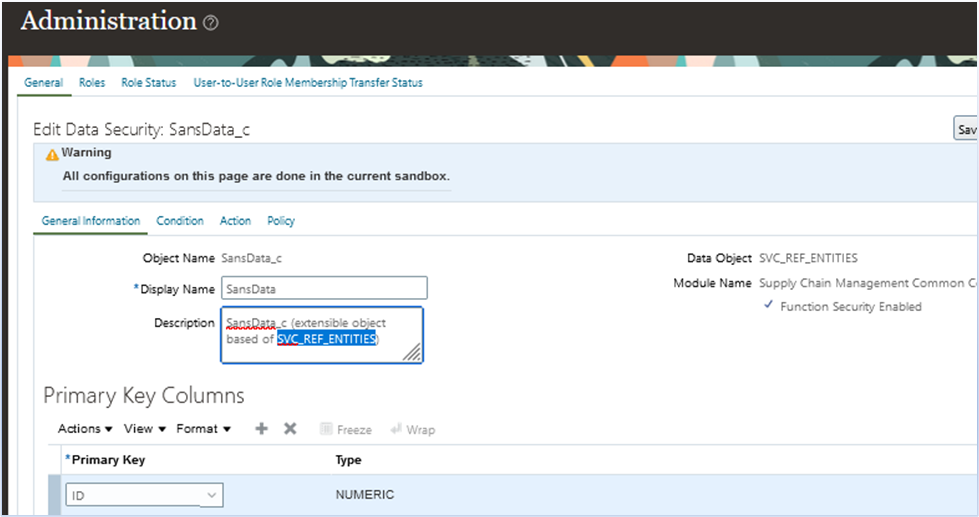Switch to the Roles tab
The height and width of the screenshot is (517, 979).
92,82
